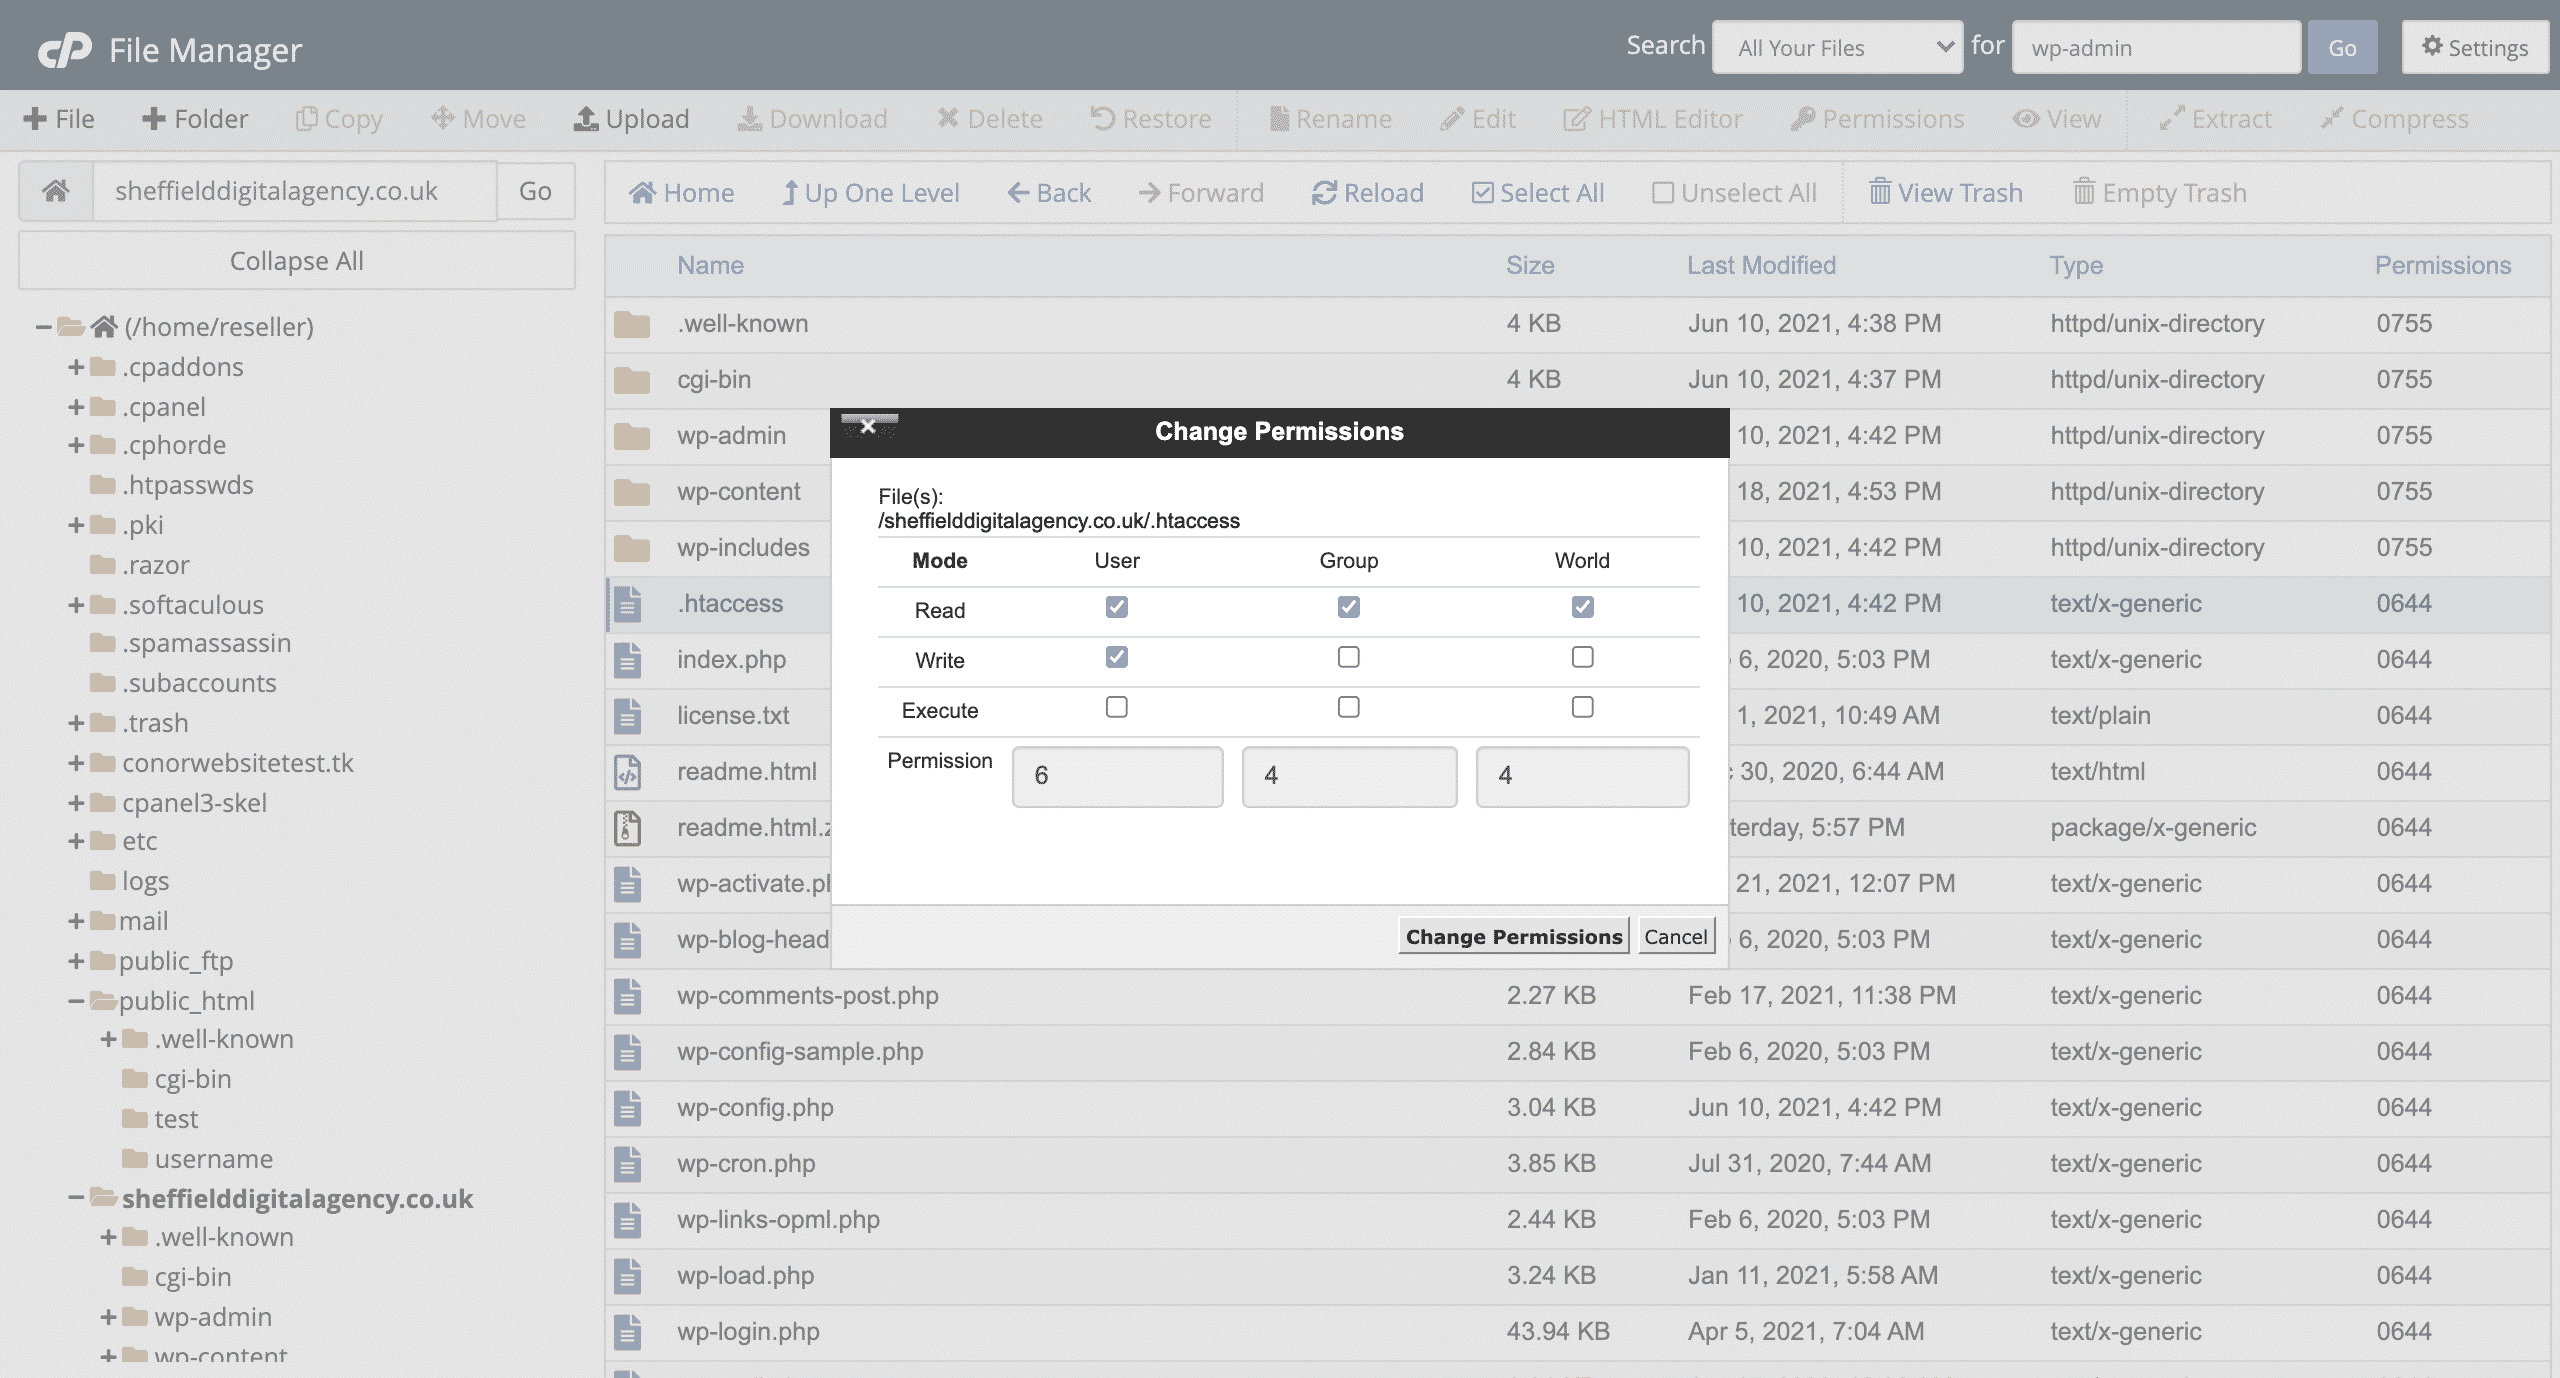Viewport: 2560px width, 1378px height.
Task: Click the Upload toolbar item
Action: [x=632, y=119]
